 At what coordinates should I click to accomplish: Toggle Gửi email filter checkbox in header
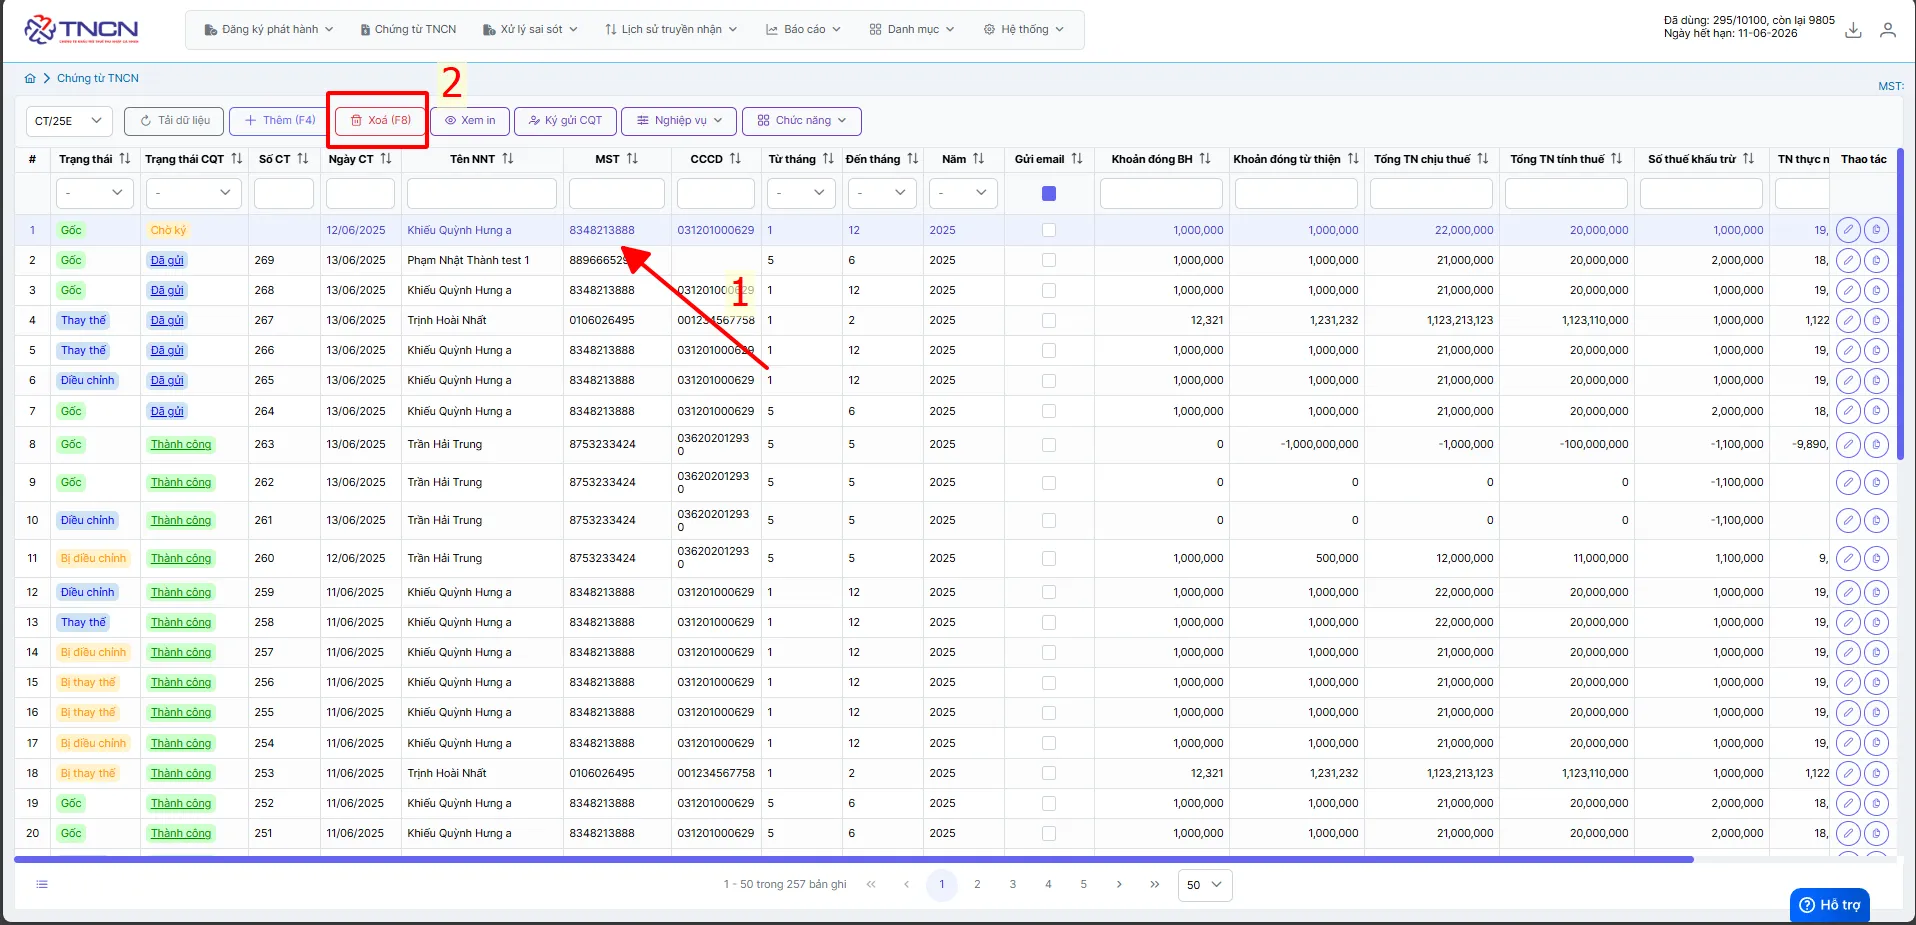pyautogui.click(x=1049, y=194)
